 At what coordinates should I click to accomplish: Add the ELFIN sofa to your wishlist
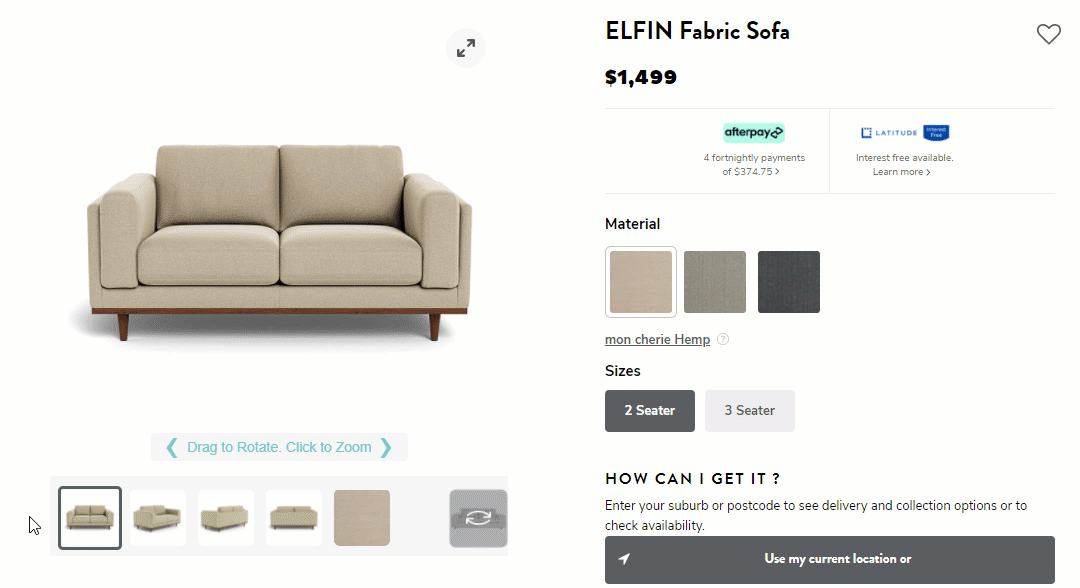pos(1048,33)
